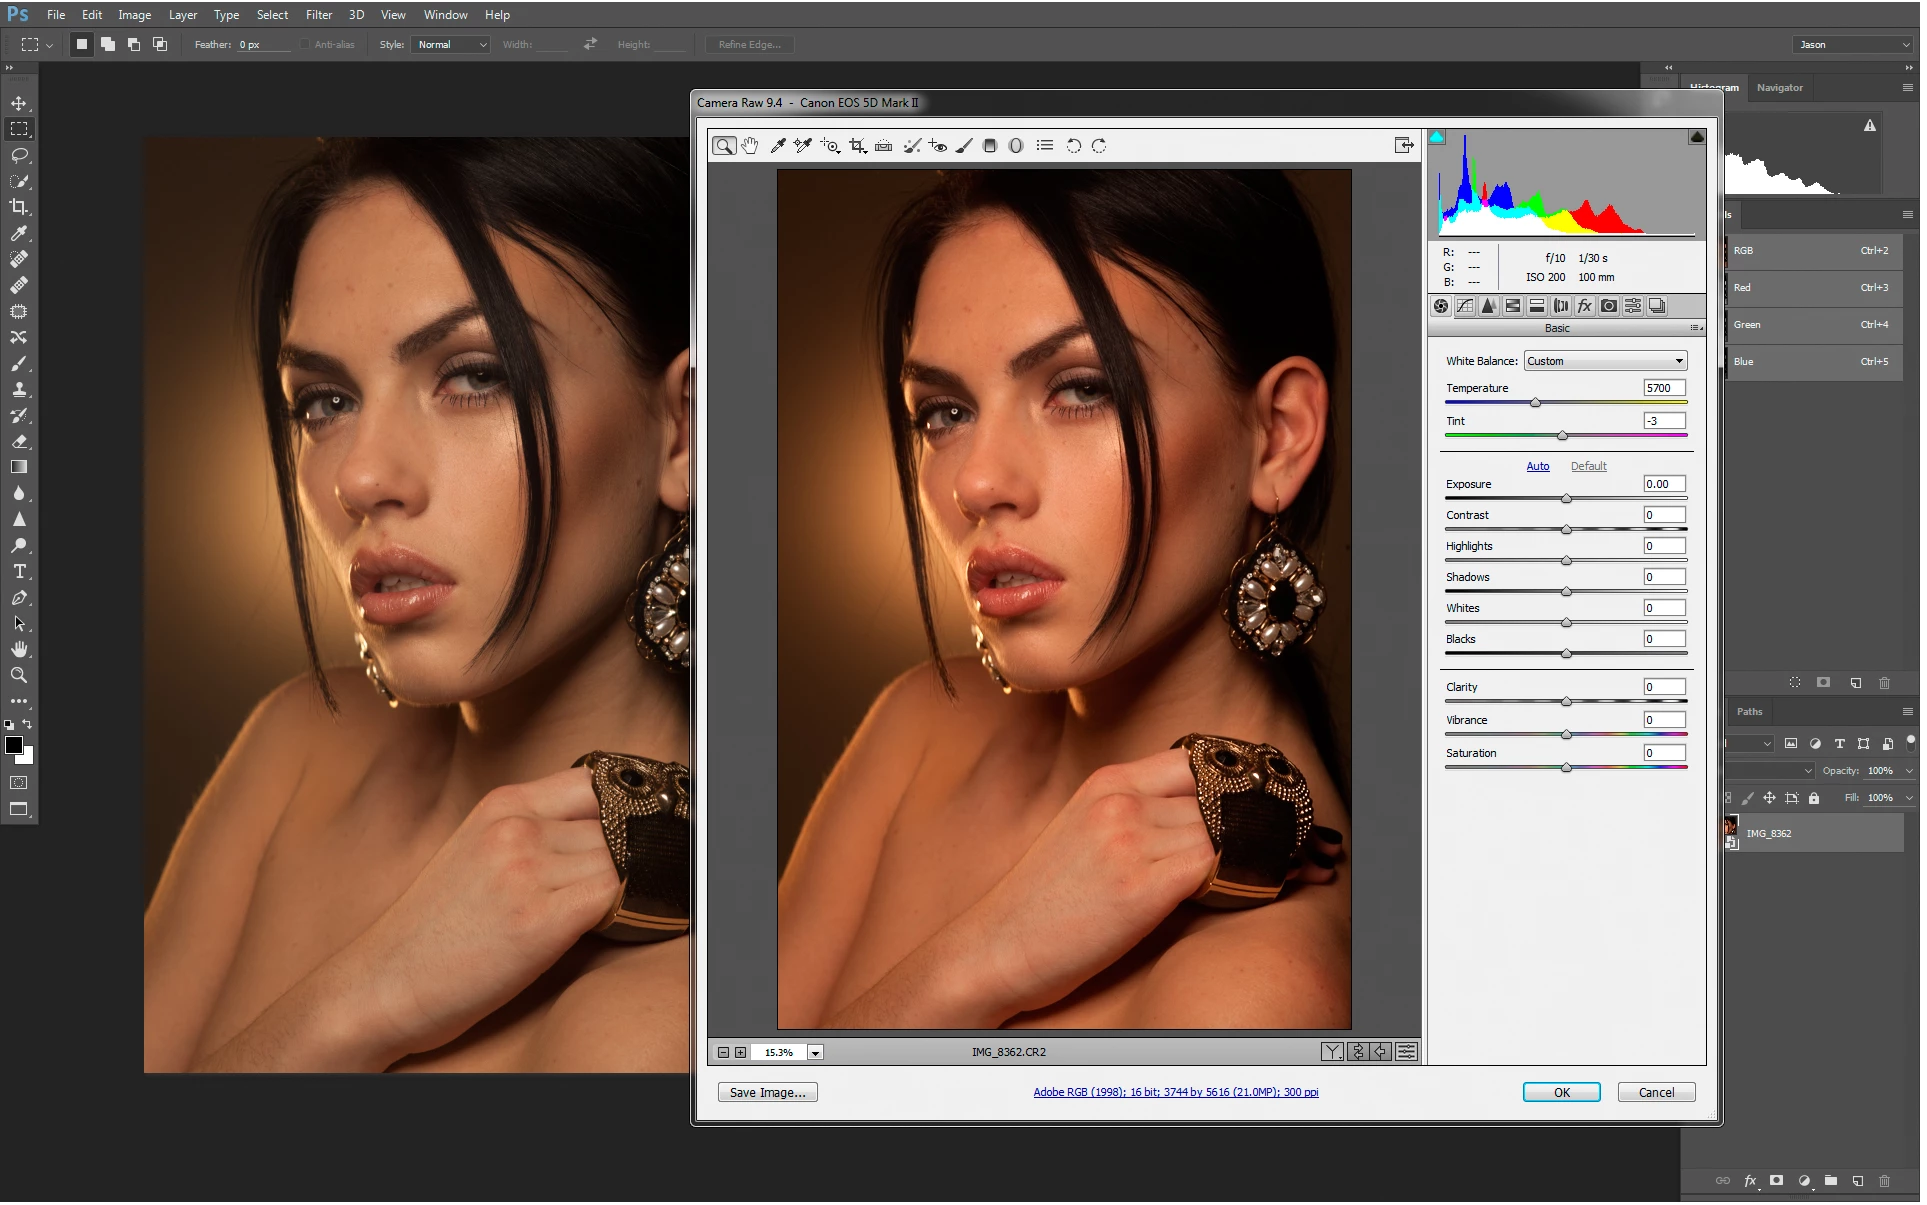The height and width of the screenshot is (1205, 1927).
Task: Rotate image 90 degrees clockwise
Action: tap(1101, 146)
